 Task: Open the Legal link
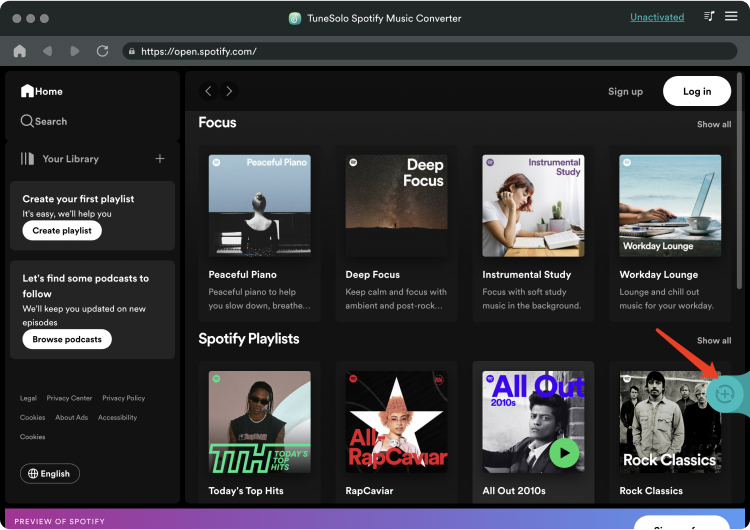tap(28, 398)
